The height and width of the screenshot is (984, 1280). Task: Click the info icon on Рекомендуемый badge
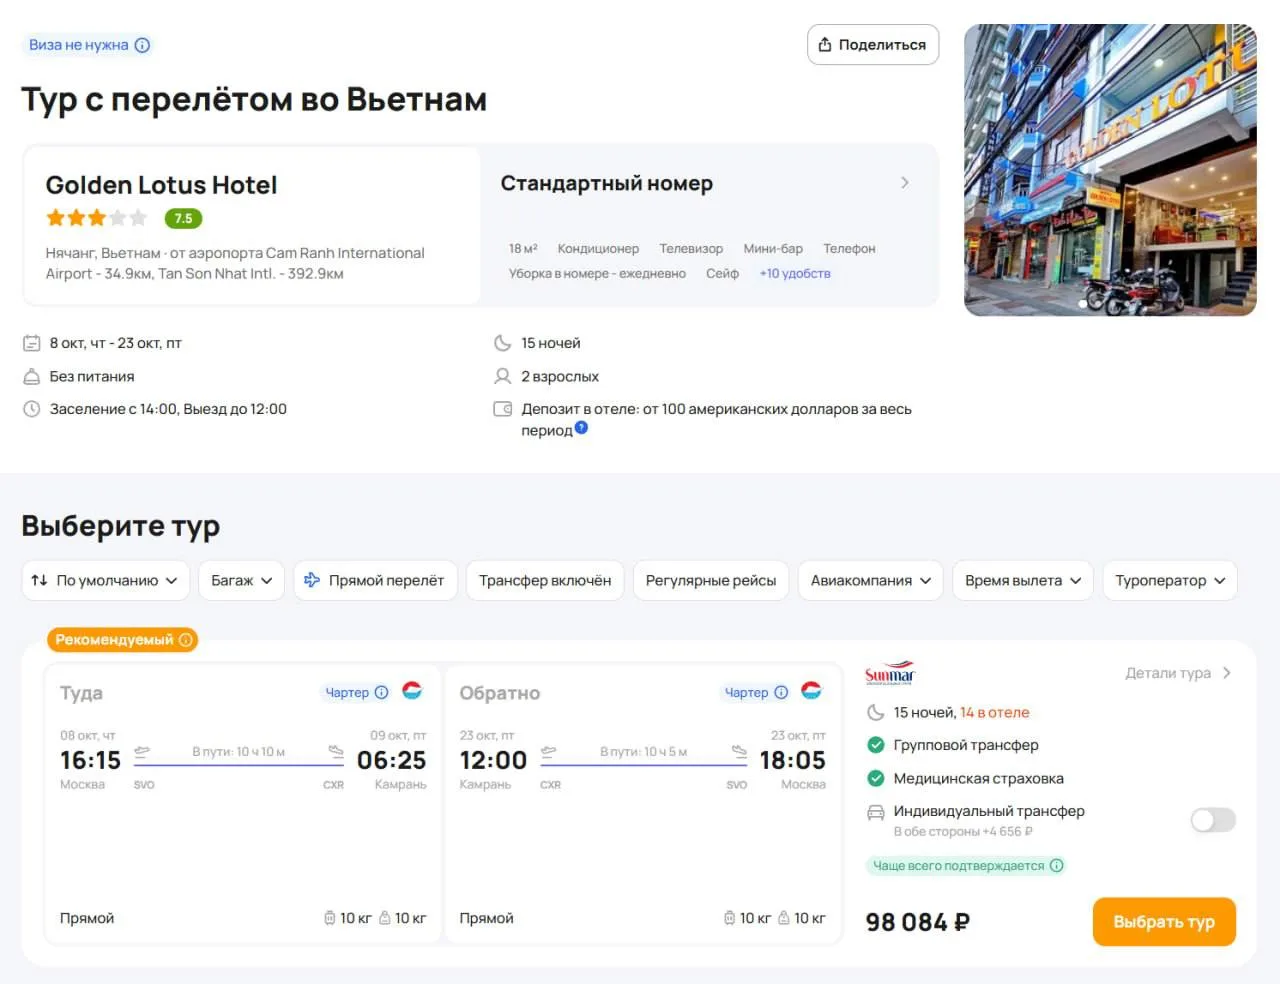pos(185,640)
